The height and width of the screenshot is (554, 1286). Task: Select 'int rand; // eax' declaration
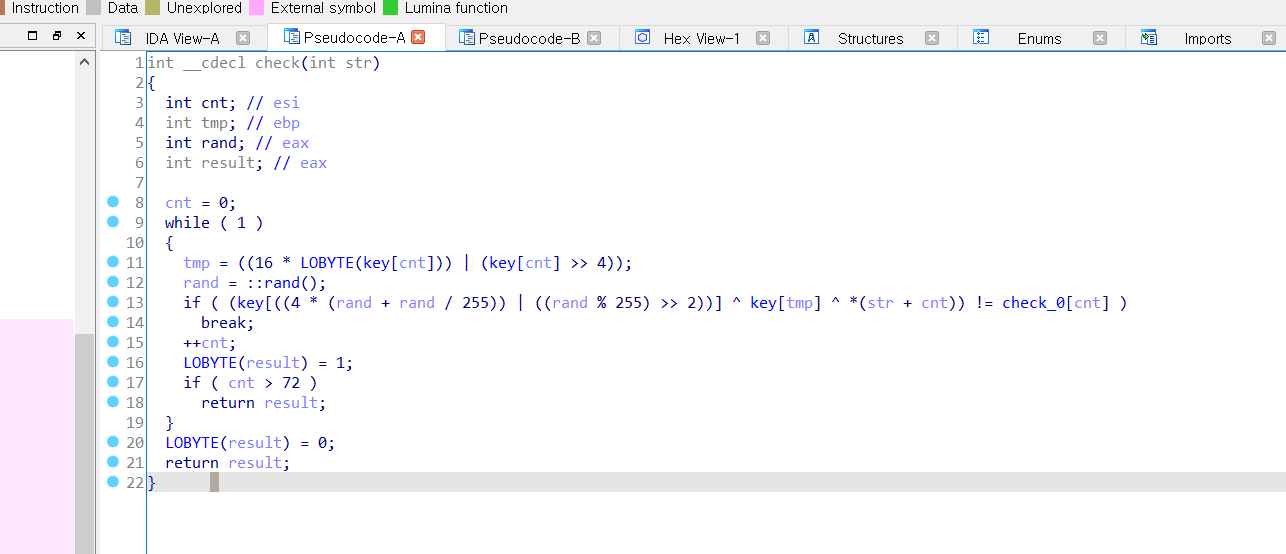[237, 143]
